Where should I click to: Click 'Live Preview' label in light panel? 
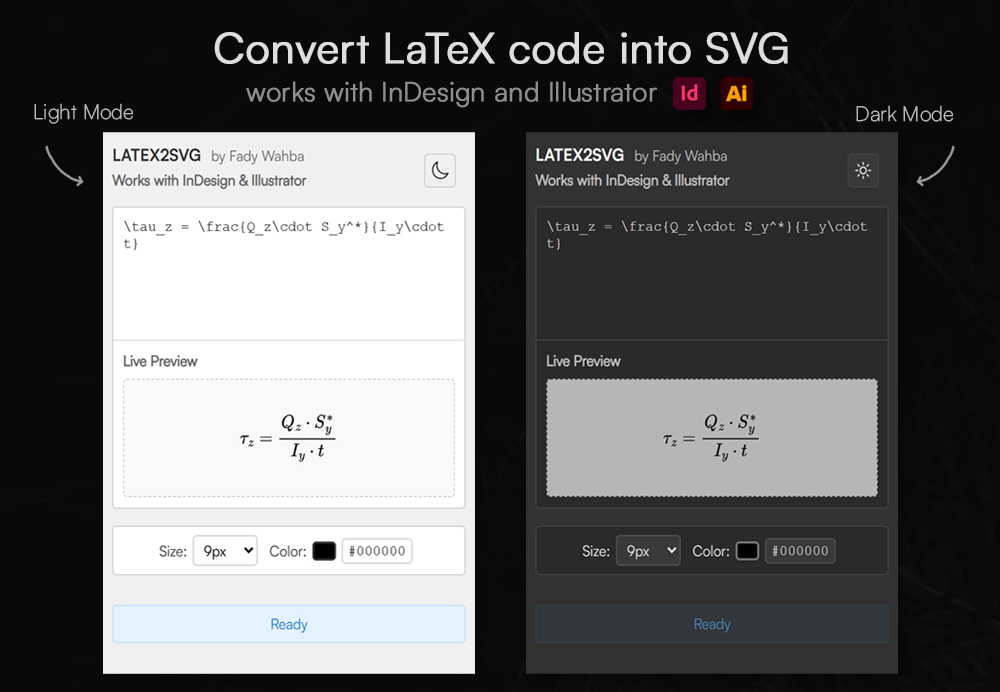(160, 361)
